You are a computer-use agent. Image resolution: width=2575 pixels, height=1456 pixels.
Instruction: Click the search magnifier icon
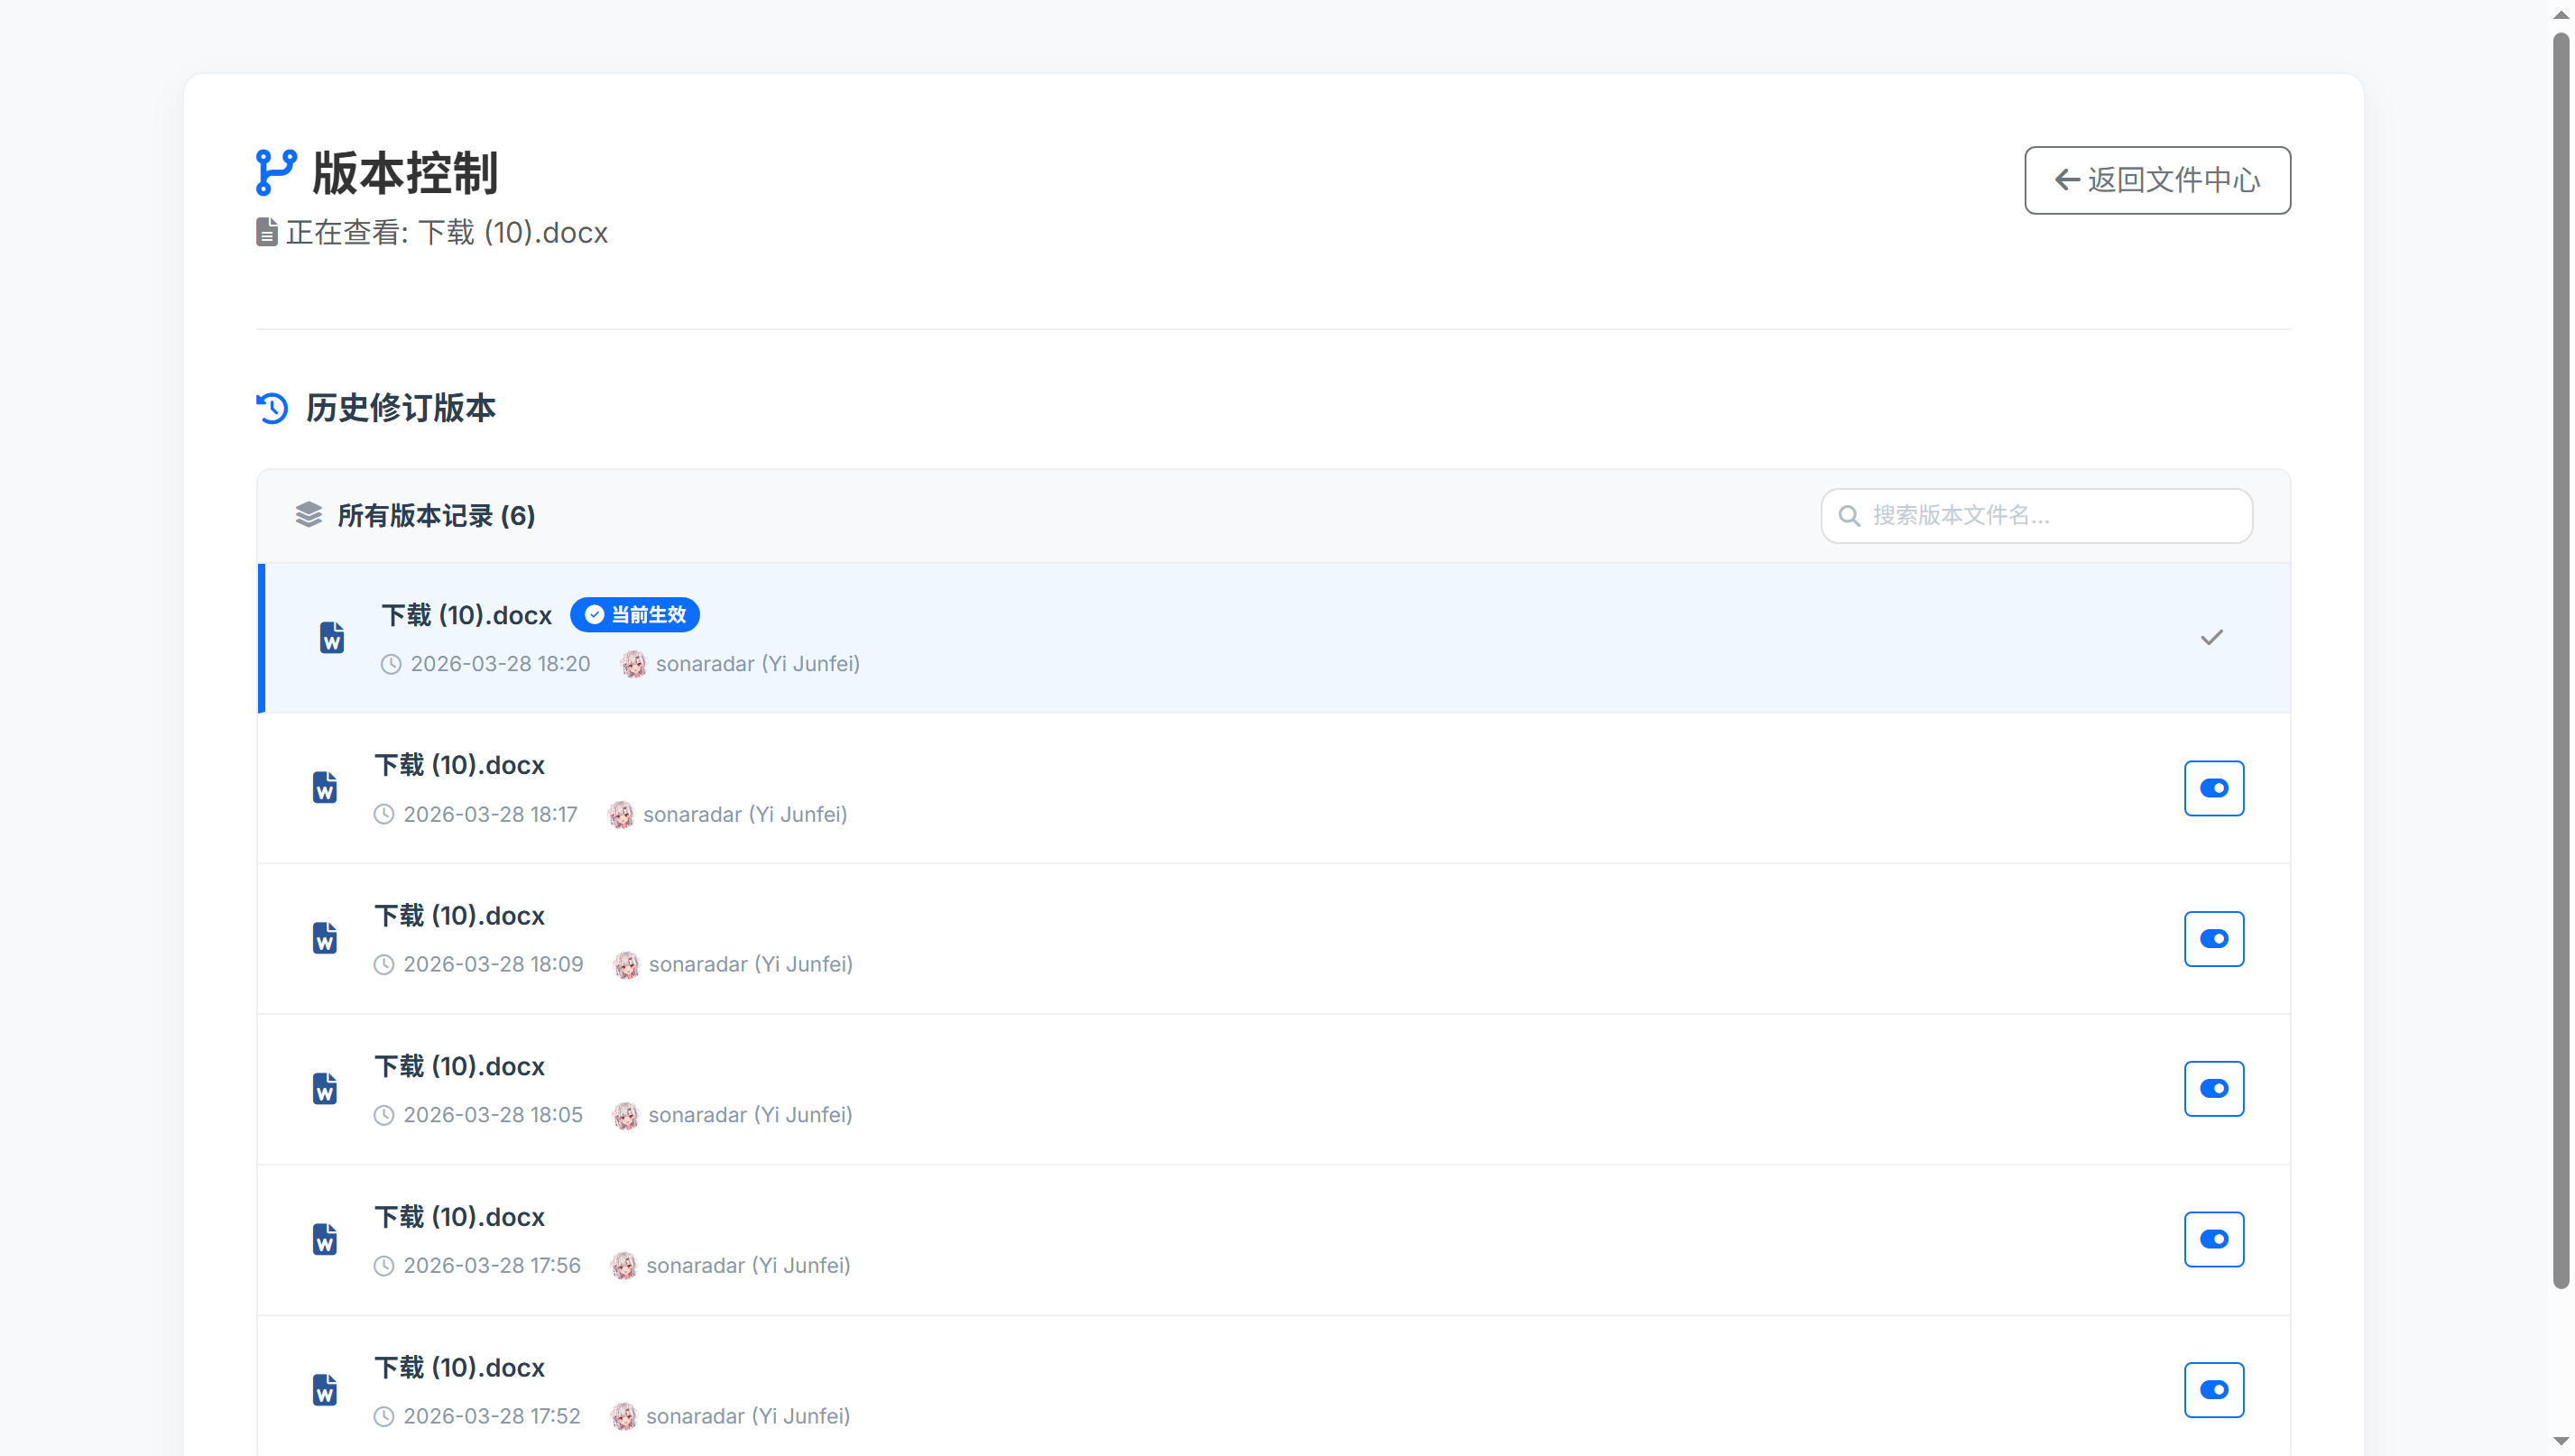pyautogui.click(x=1849, y=515)
